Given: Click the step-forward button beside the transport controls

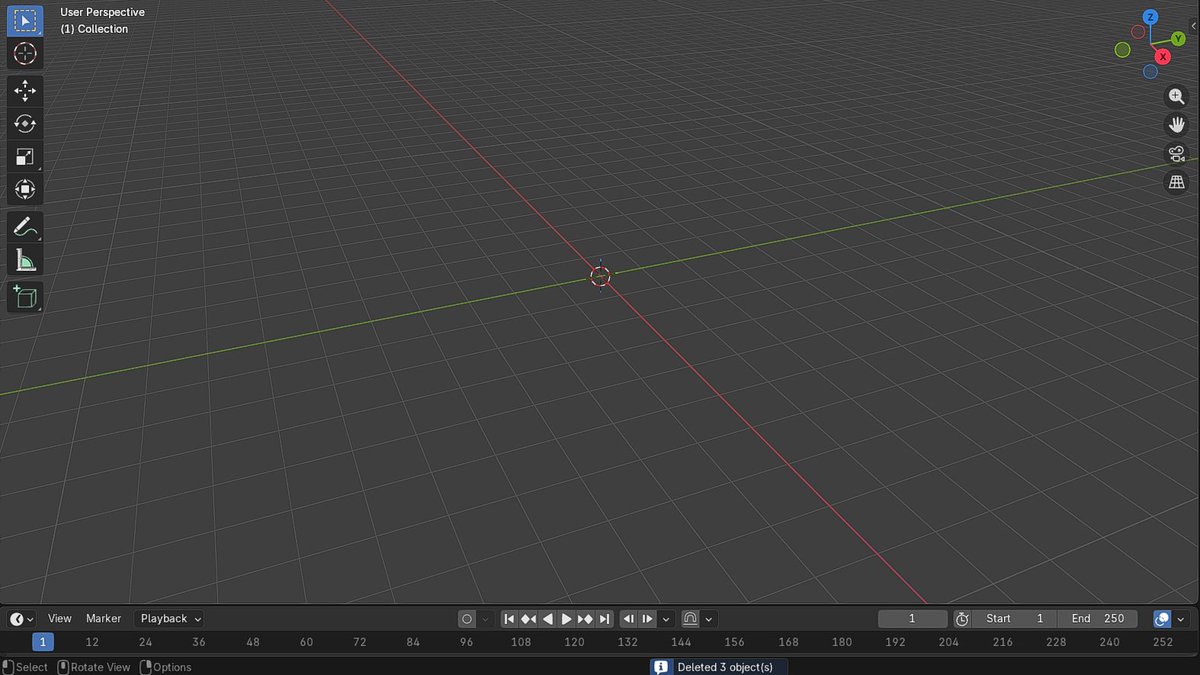Looking at the screenshot, I should [647, 619].
